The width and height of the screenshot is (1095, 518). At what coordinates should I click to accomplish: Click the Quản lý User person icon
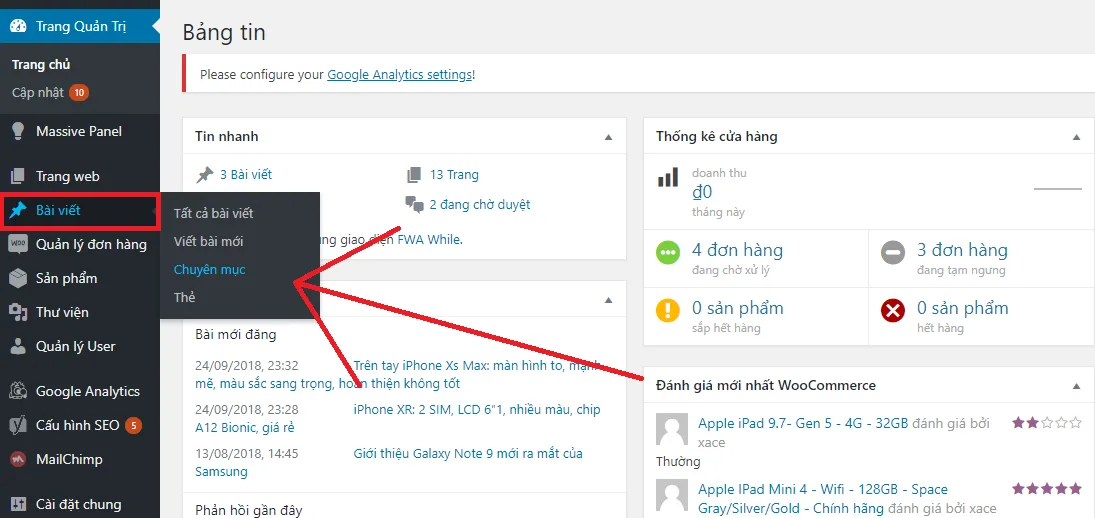18,346
